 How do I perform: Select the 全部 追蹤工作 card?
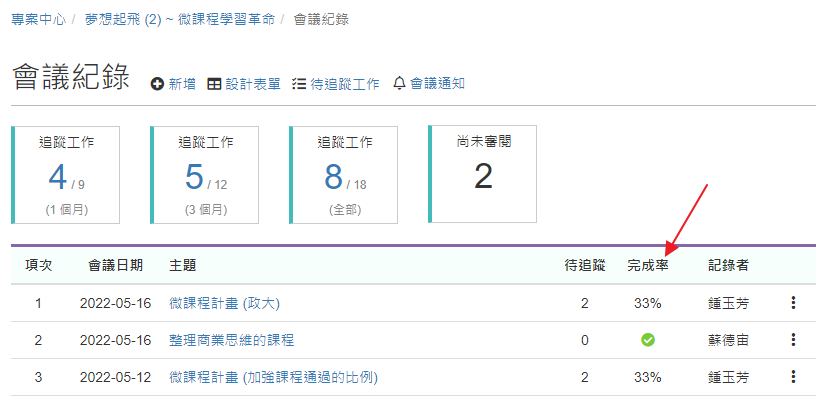point(344,175)
